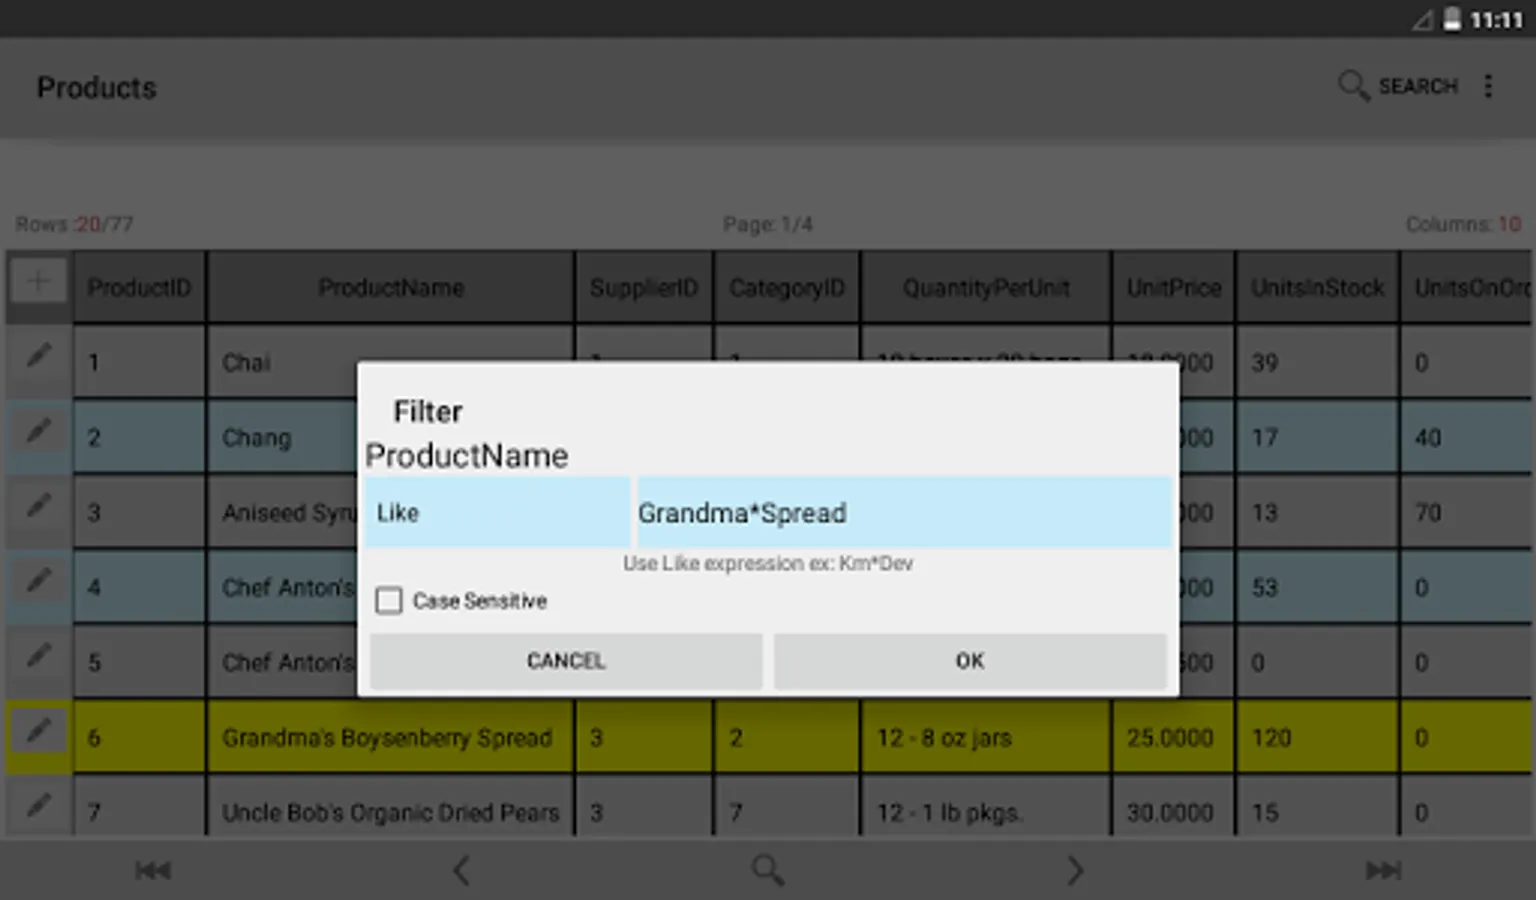The image size is (1536, 900).
Task: Select the UnitPrice column header
Action: [1174, 288]
